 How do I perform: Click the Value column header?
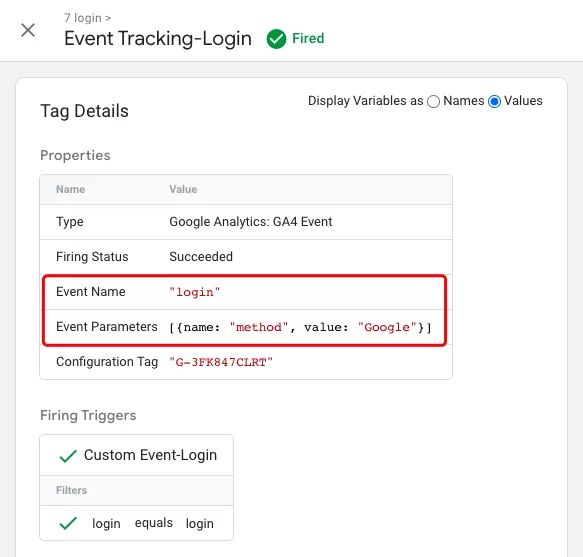[x=183, y=189]
